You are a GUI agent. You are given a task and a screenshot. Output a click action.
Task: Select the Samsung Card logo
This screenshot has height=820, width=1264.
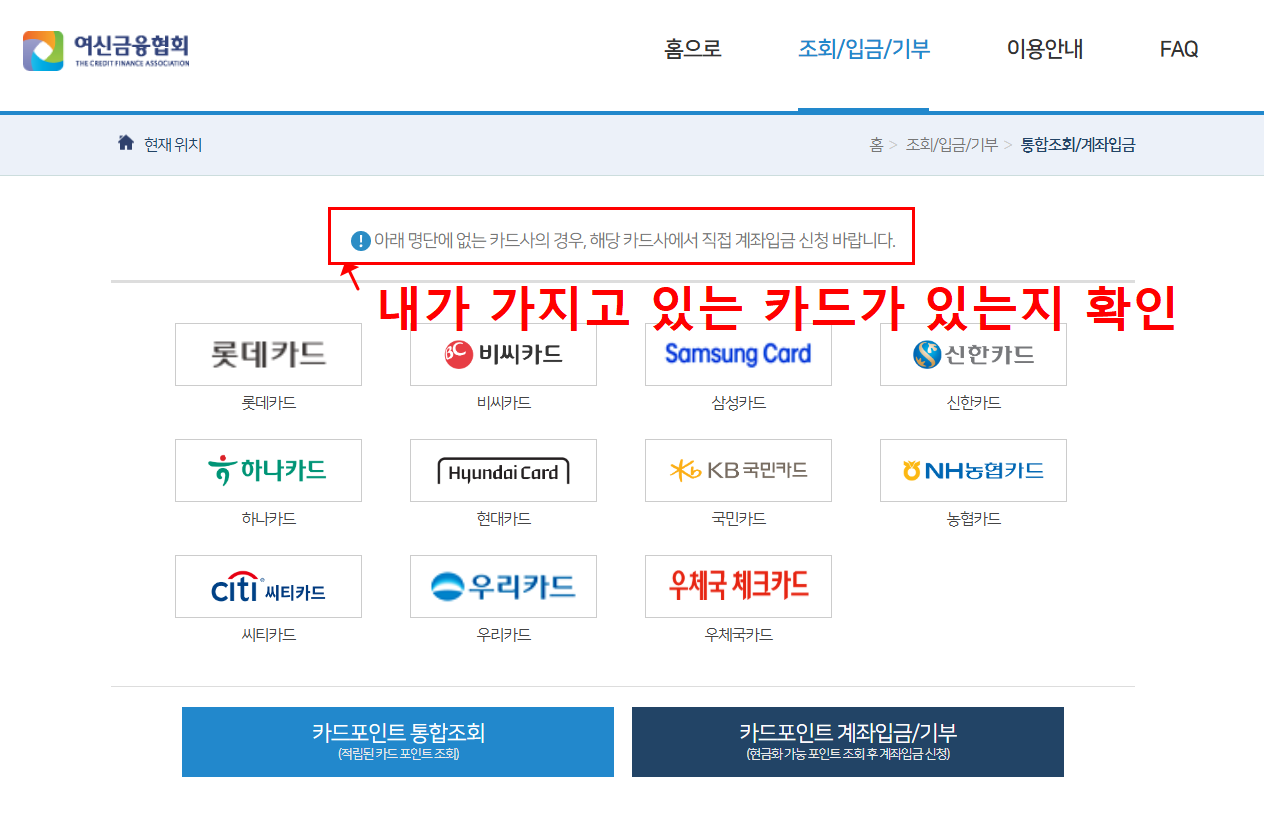(x=738, y=354)
